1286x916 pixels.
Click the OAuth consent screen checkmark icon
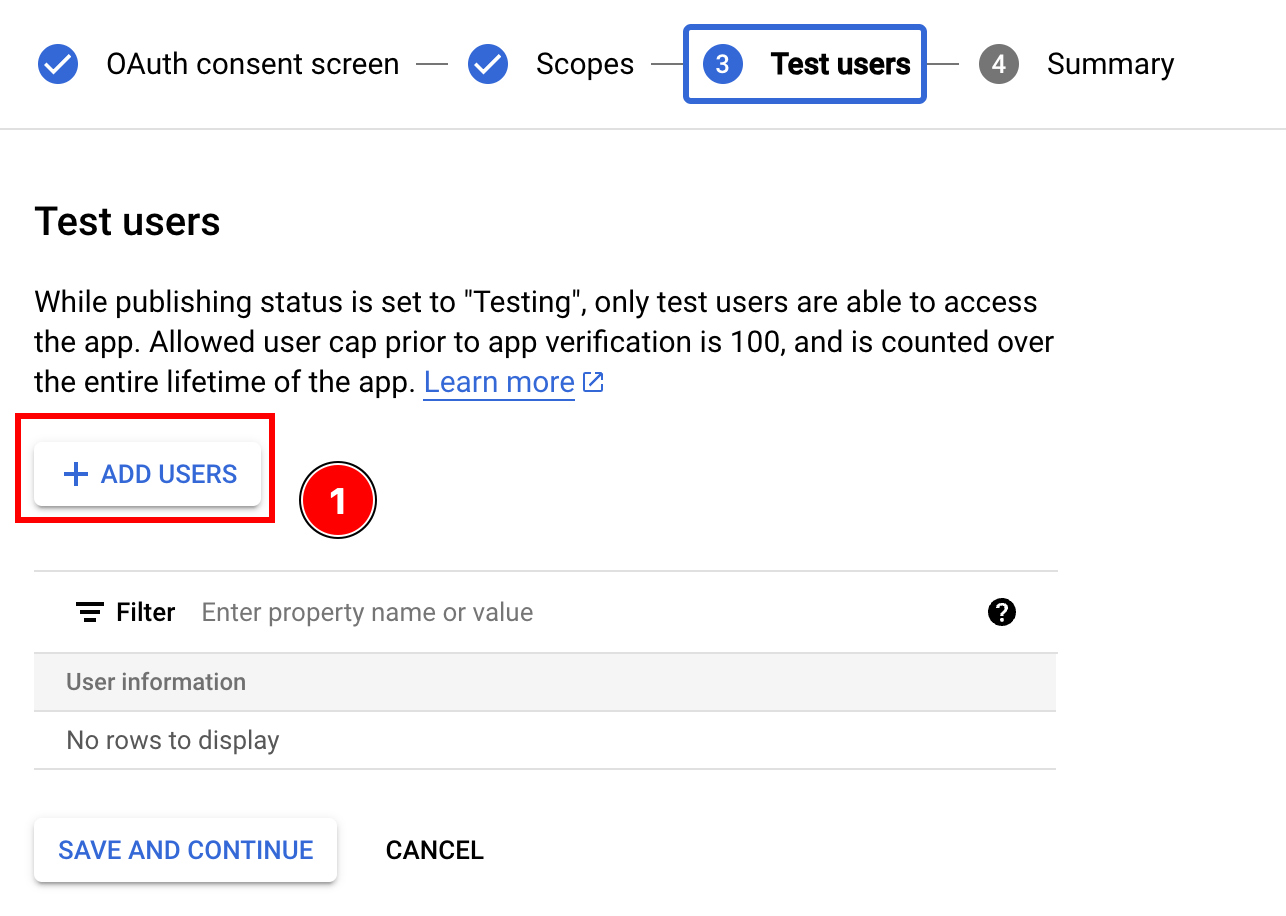click(58, 65)
